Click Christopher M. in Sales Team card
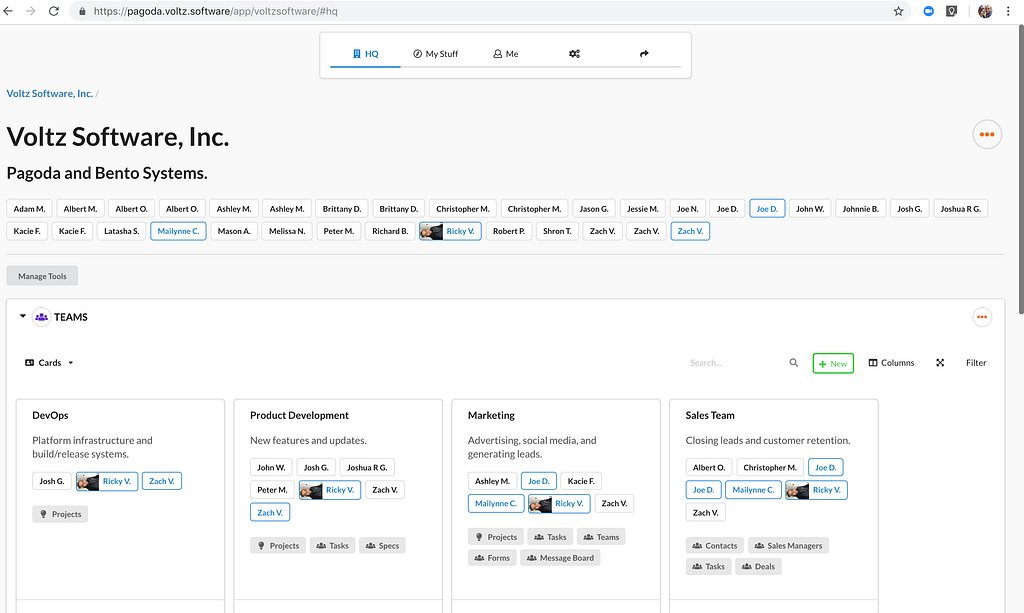 pos(770,467)
